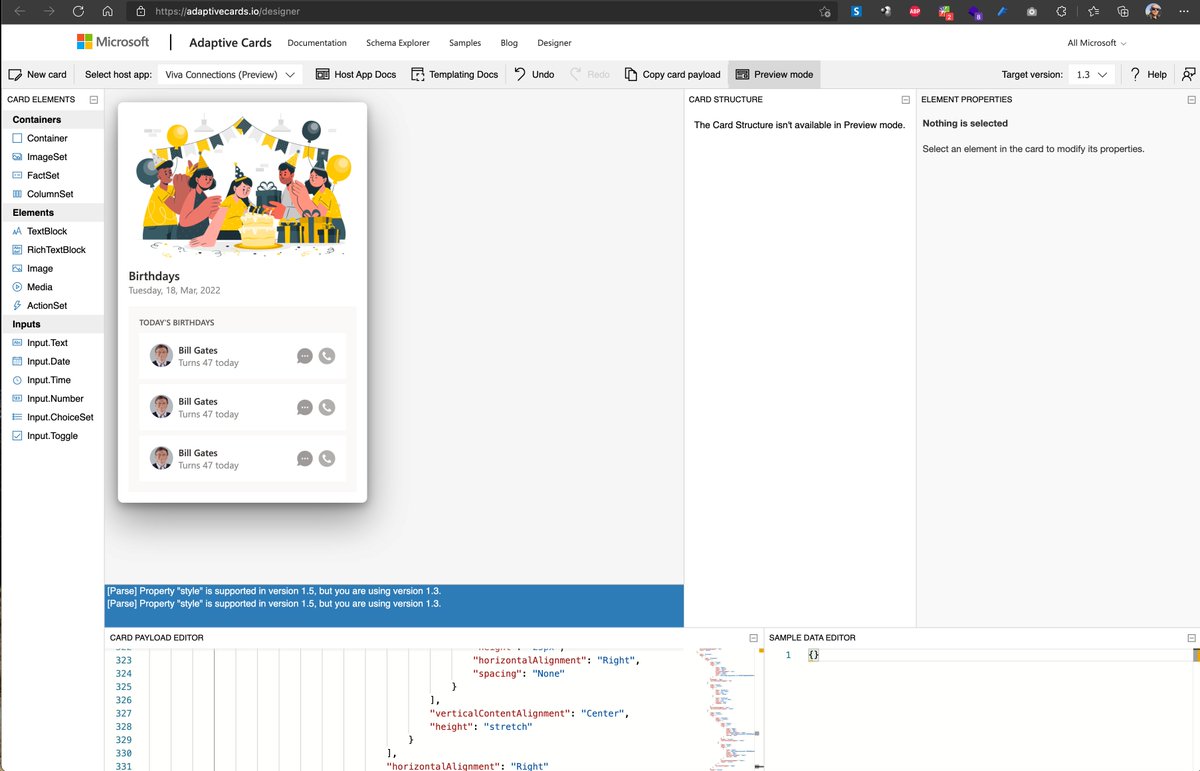Click the birthday party illustration
The image size is (1200, 771).
tap(243, 186)
